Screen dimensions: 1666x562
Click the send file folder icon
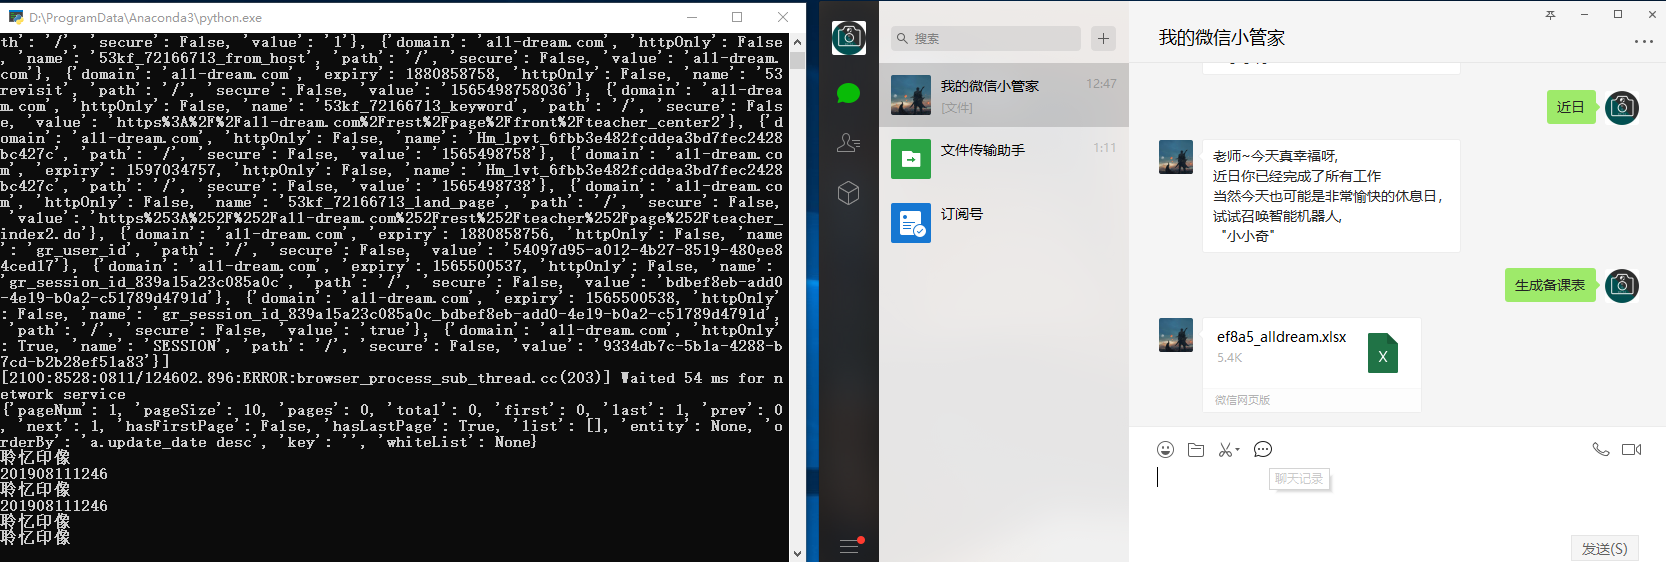click(x=1196, y=450)
